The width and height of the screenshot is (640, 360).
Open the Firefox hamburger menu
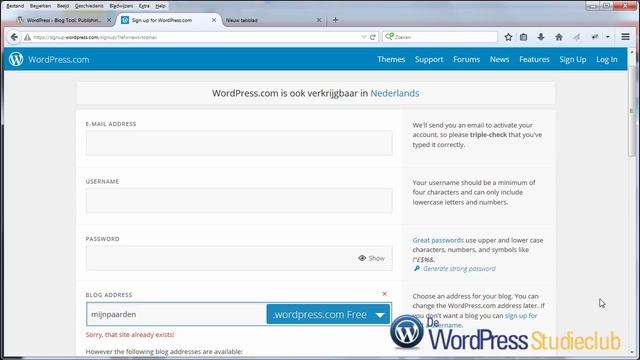625,37
